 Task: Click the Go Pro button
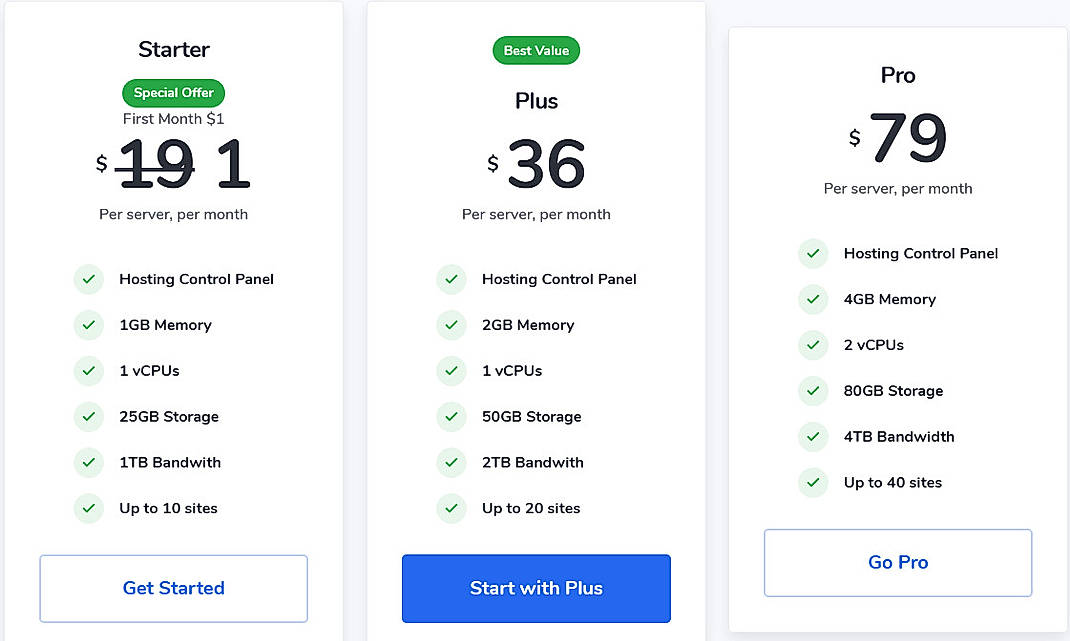point(897,562)
